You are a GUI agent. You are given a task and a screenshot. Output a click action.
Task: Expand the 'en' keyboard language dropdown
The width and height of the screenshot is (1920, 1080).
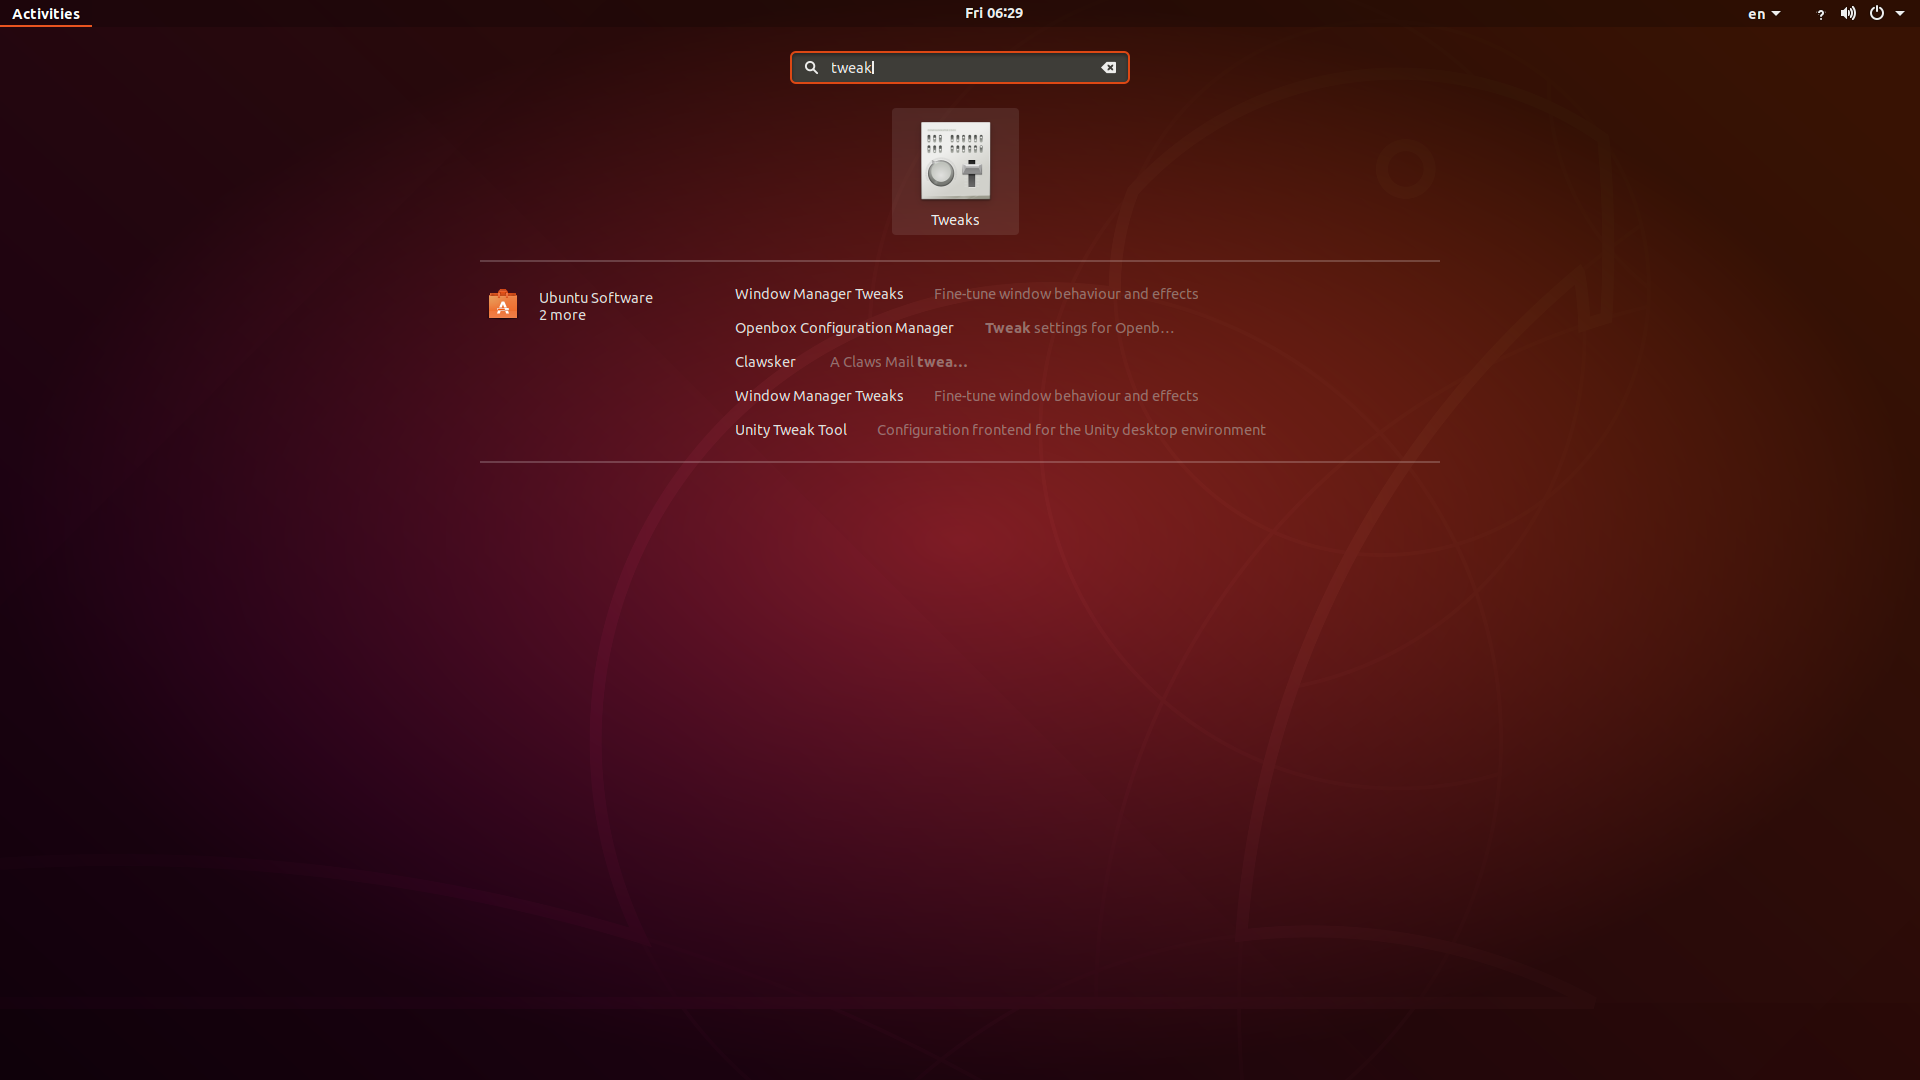pyautogui.click(x=1764, y=14)
